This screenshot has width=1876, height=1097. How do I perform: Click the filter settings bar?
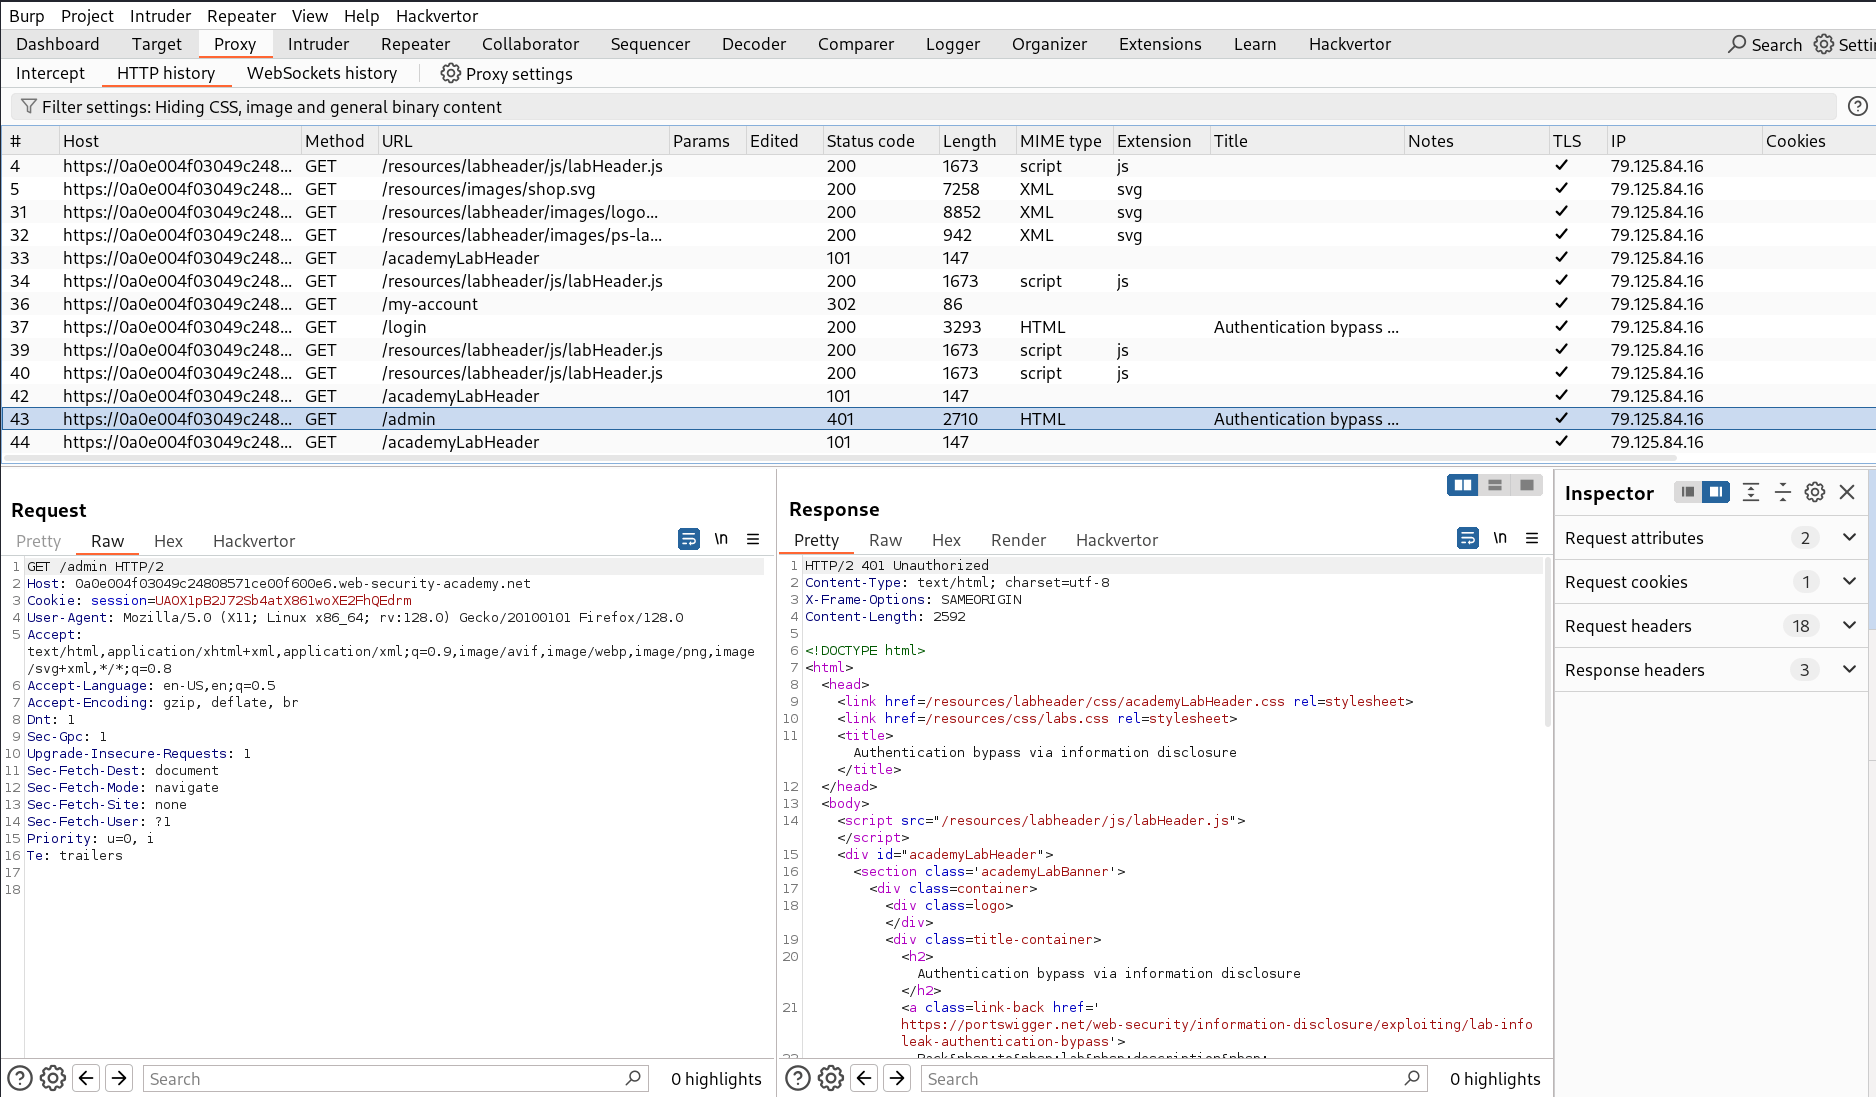coord(923,107)
